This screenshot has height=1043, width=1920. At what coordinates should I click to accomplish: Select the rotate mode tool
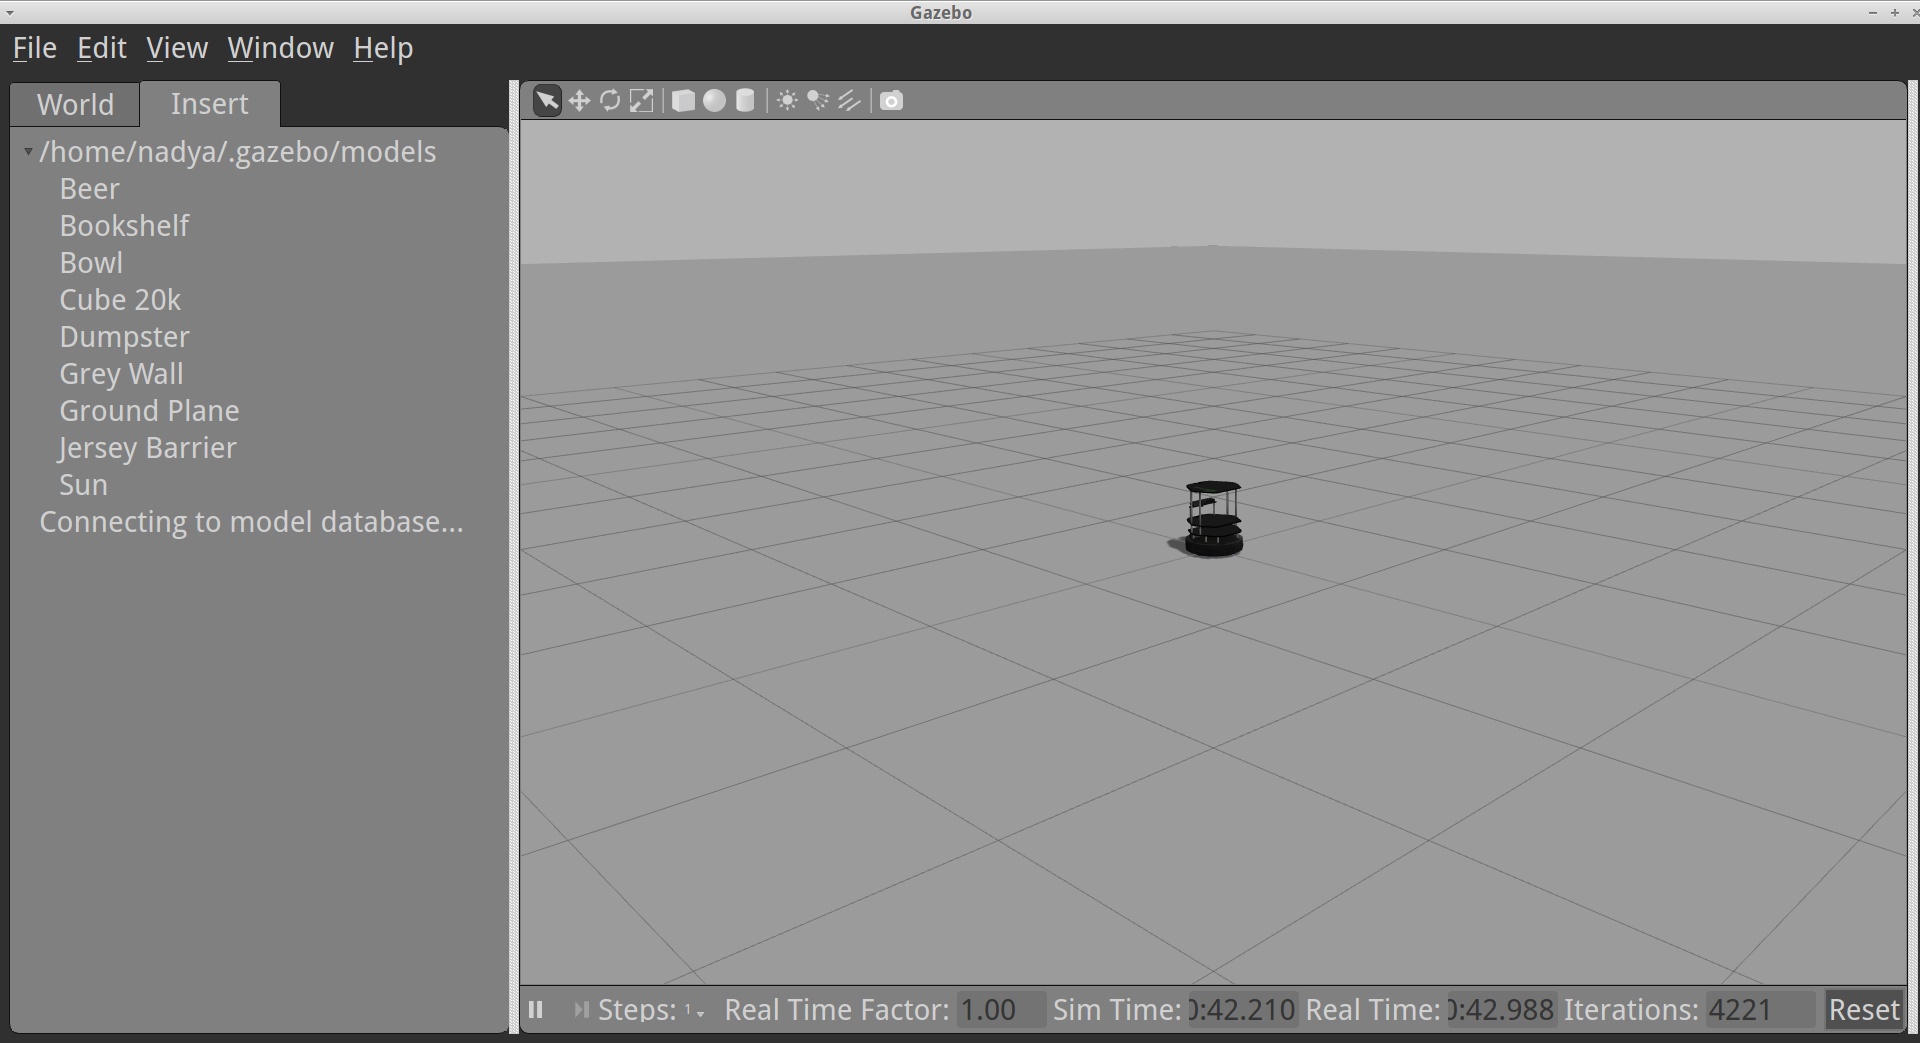point(610,101)
